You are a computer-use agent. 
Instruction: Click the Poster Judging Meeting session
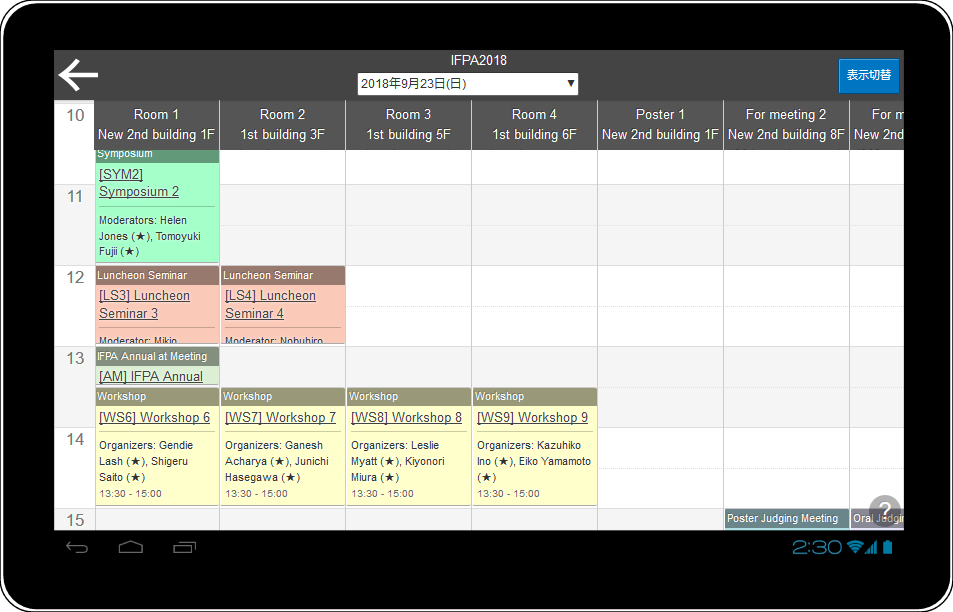(786, 518)
